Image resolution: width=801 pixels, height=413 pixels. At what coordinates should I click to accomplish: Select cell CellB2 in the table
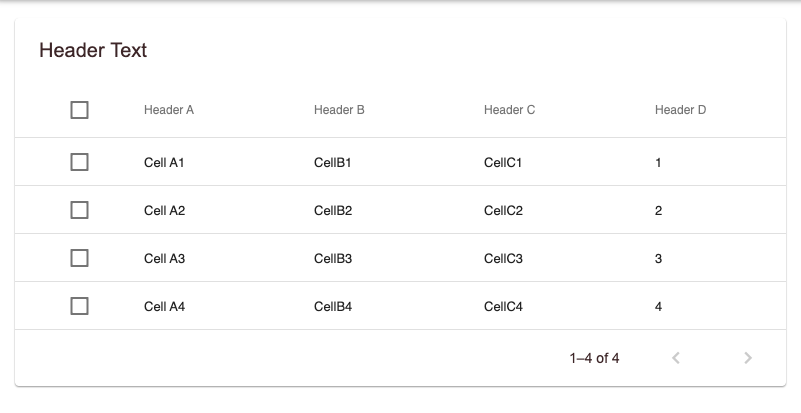pos(333,211)
